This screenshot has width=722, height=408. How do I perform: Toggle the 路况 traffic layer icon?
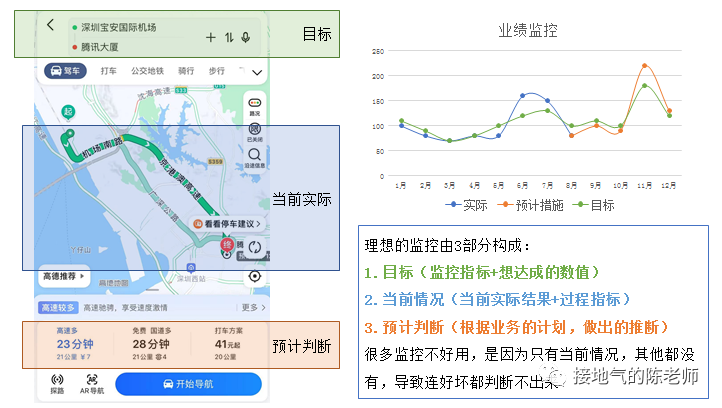click(x=255, y=106)
